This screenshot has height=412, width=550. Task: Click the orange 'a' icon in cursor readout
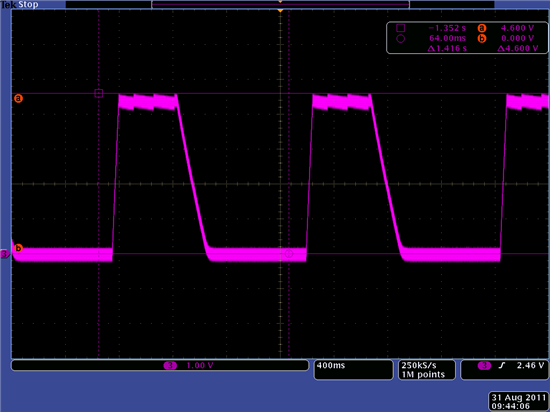(x=482, y=28)
